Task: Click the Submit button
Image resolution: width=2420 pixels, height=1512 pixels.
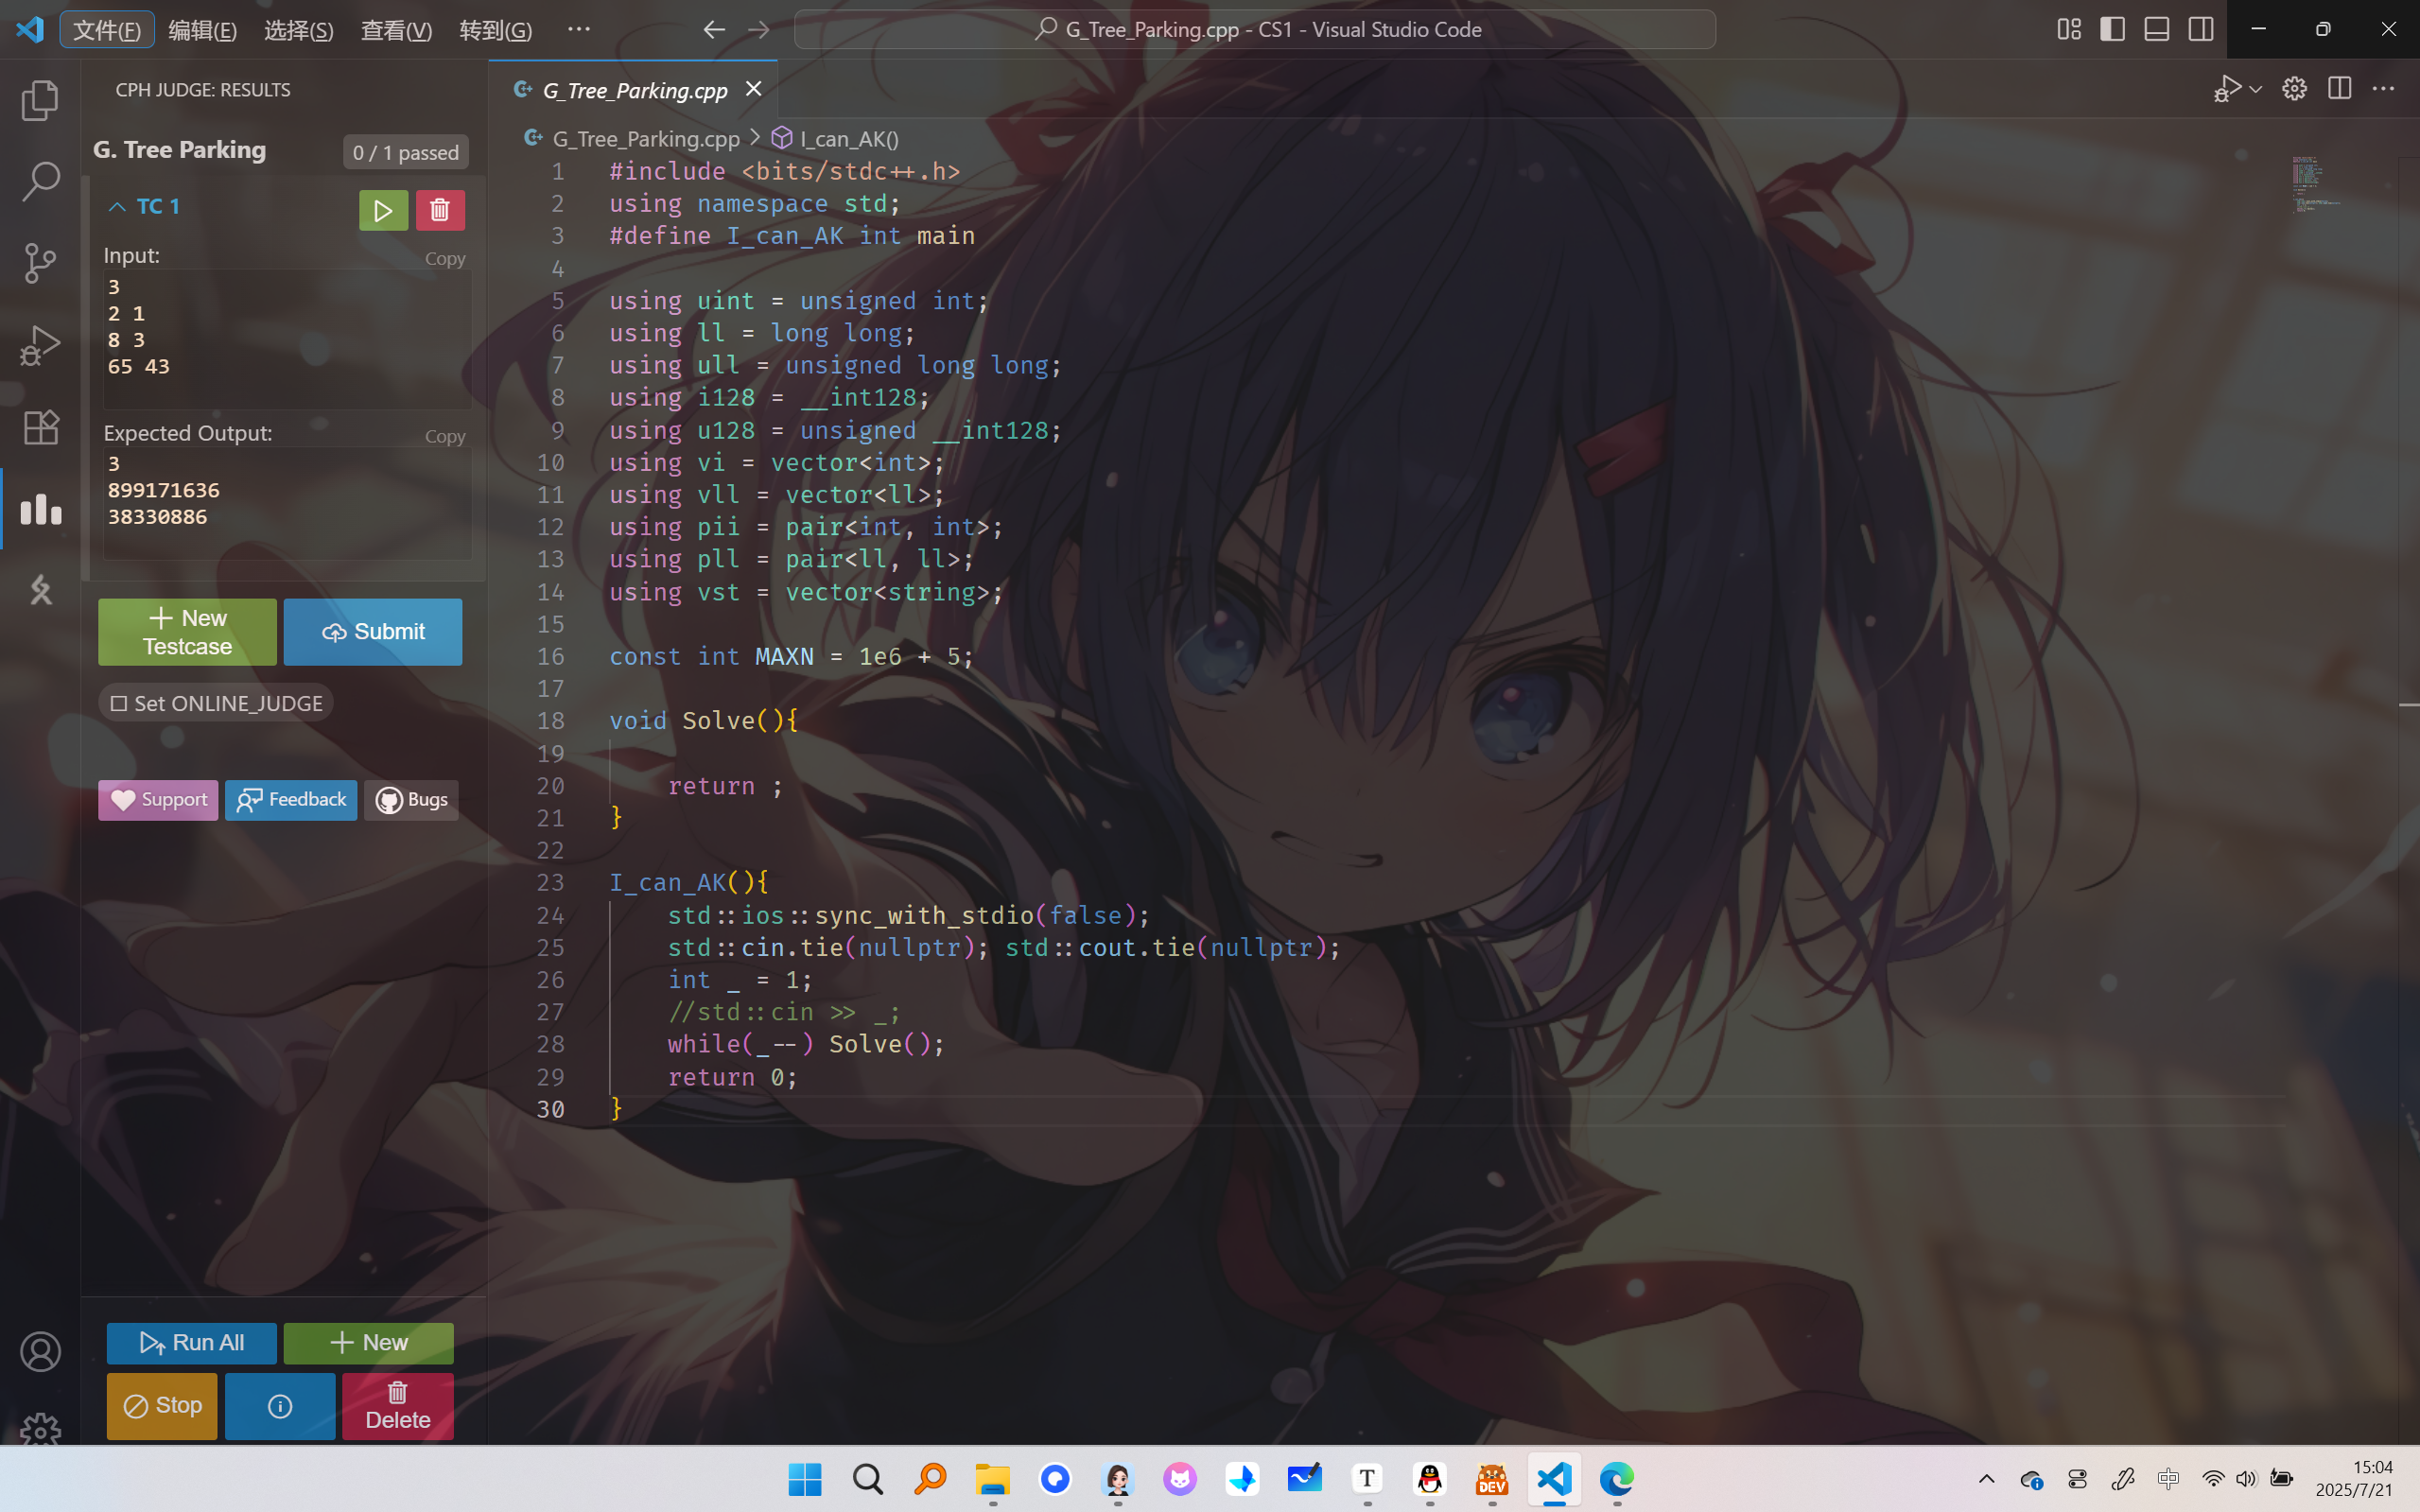Action: click(x=373, y=632)
